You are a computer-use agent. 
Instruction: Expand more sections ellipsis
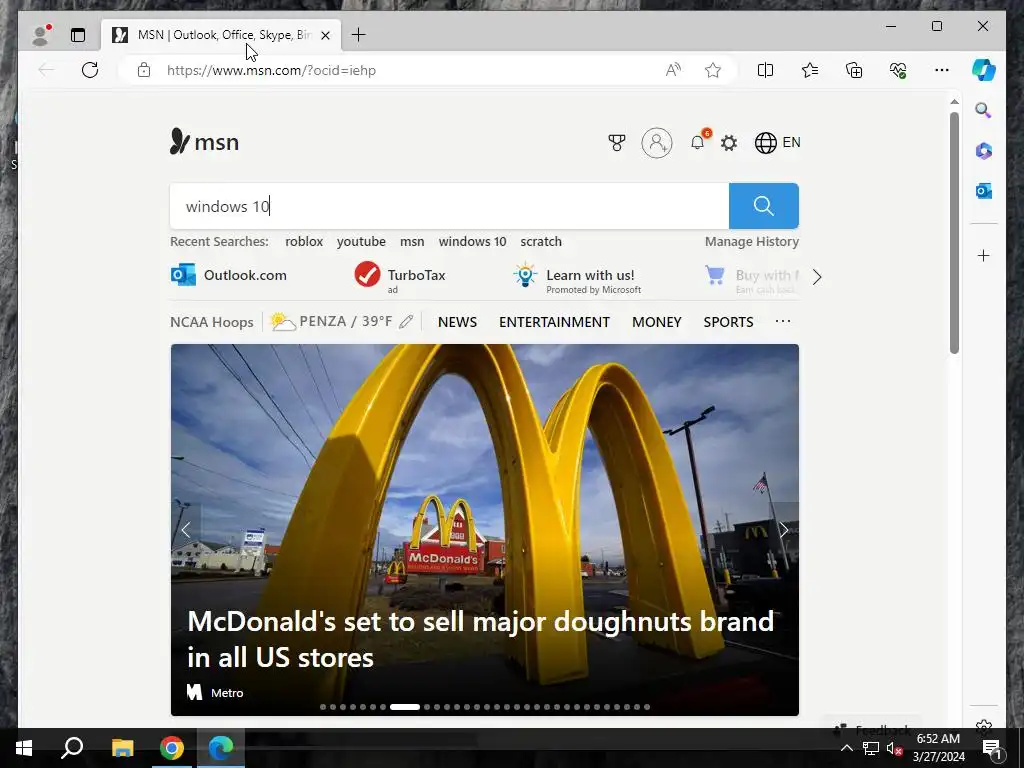click(x=782, y=321)
